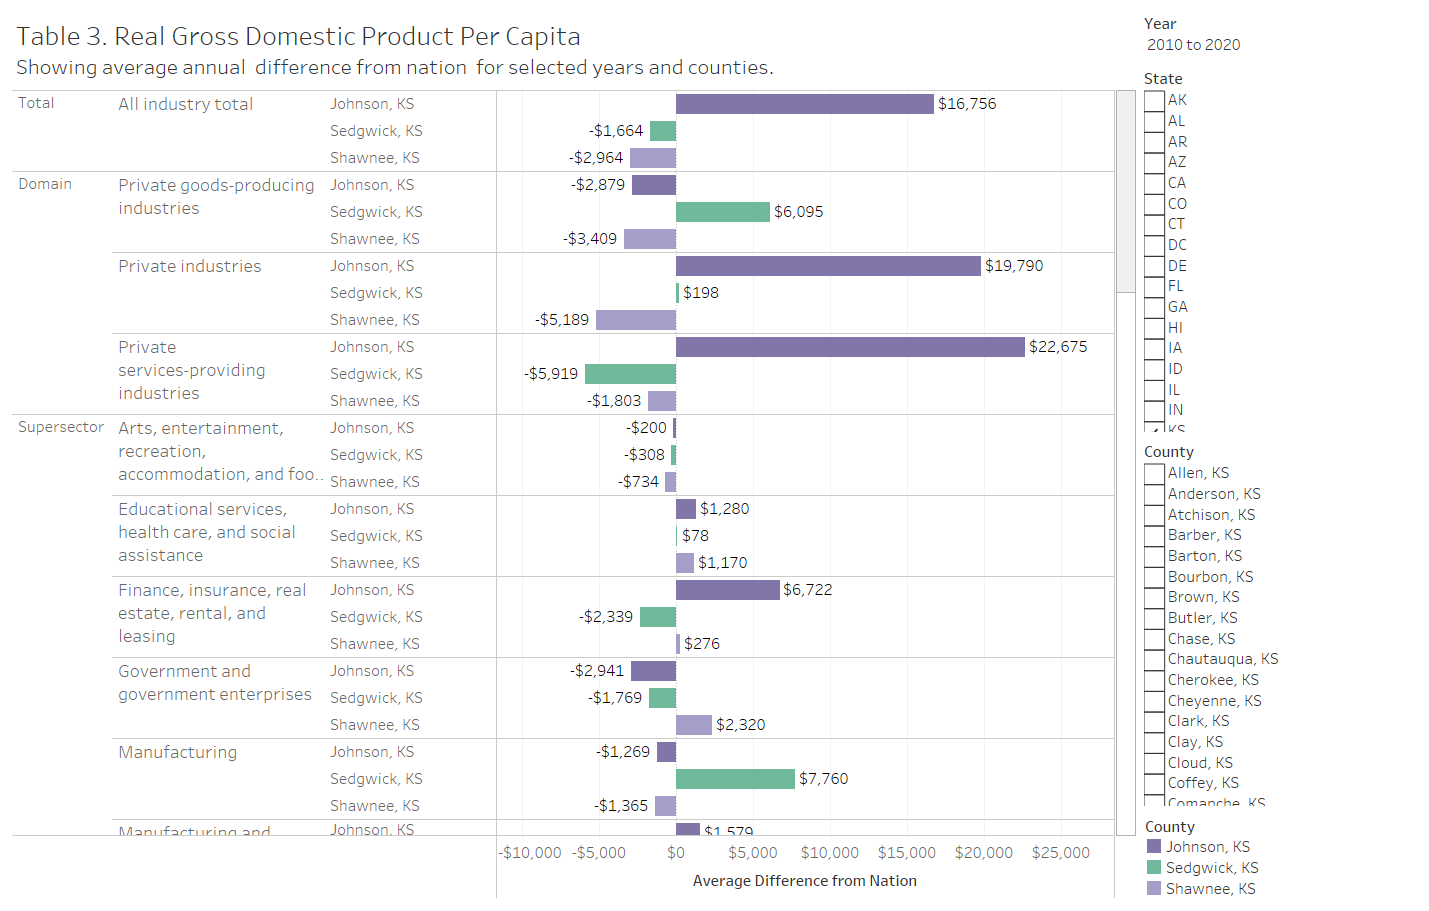Tick the CA state checkbox

[x=1154, y=183]
